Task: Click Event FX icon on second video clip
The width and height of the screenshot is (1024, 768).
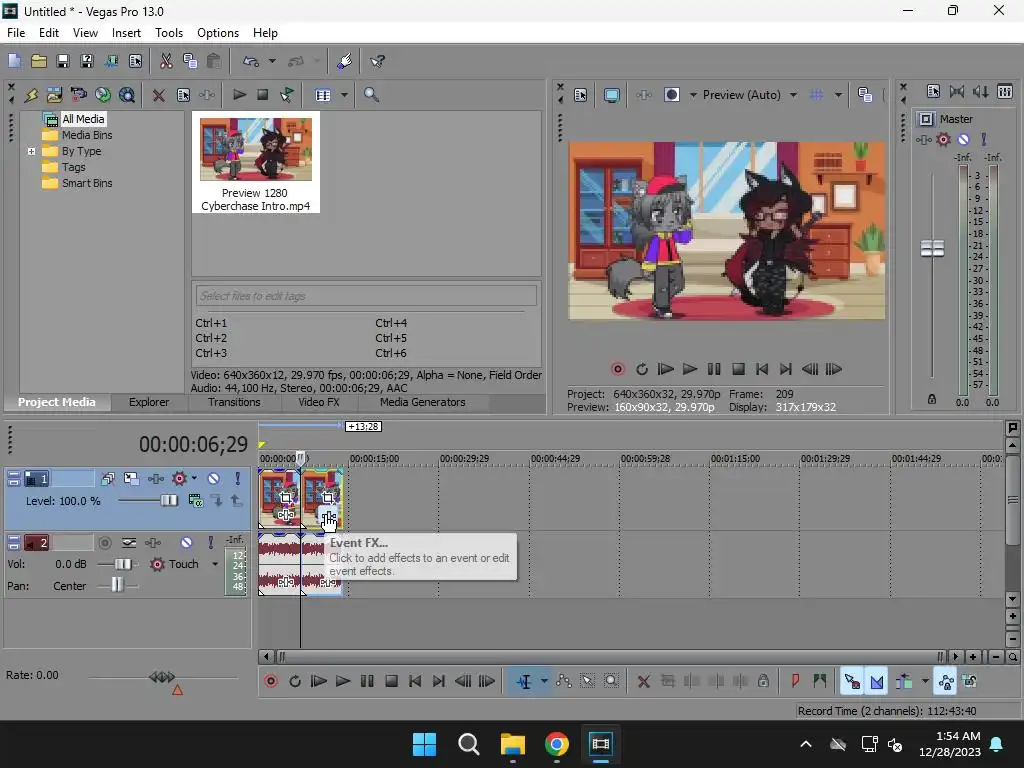Action: point(328,516)
